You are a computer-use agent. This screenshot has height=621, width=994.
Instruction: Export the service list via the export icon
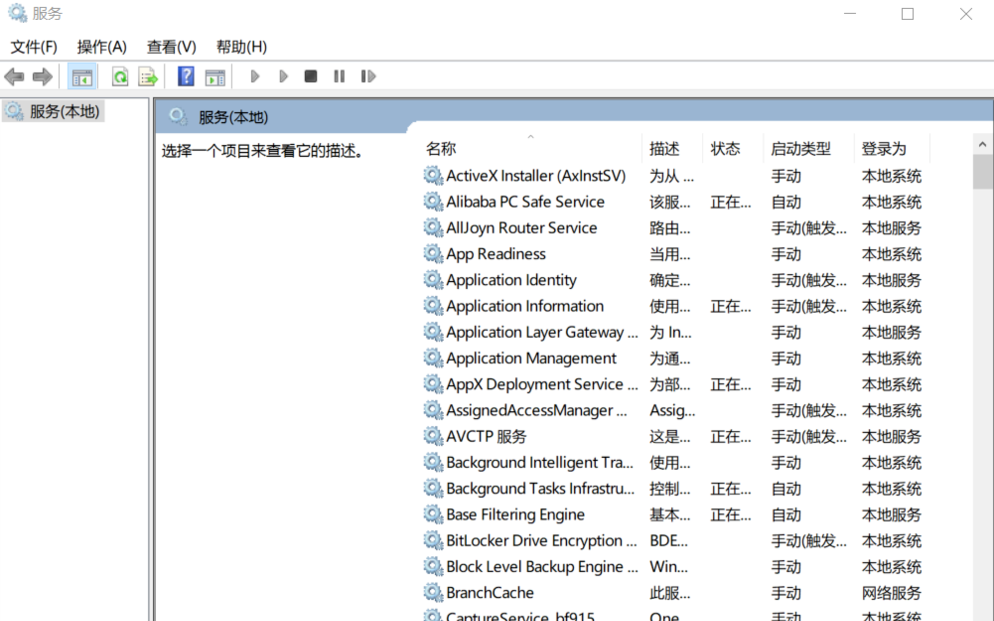click(148, 76)
